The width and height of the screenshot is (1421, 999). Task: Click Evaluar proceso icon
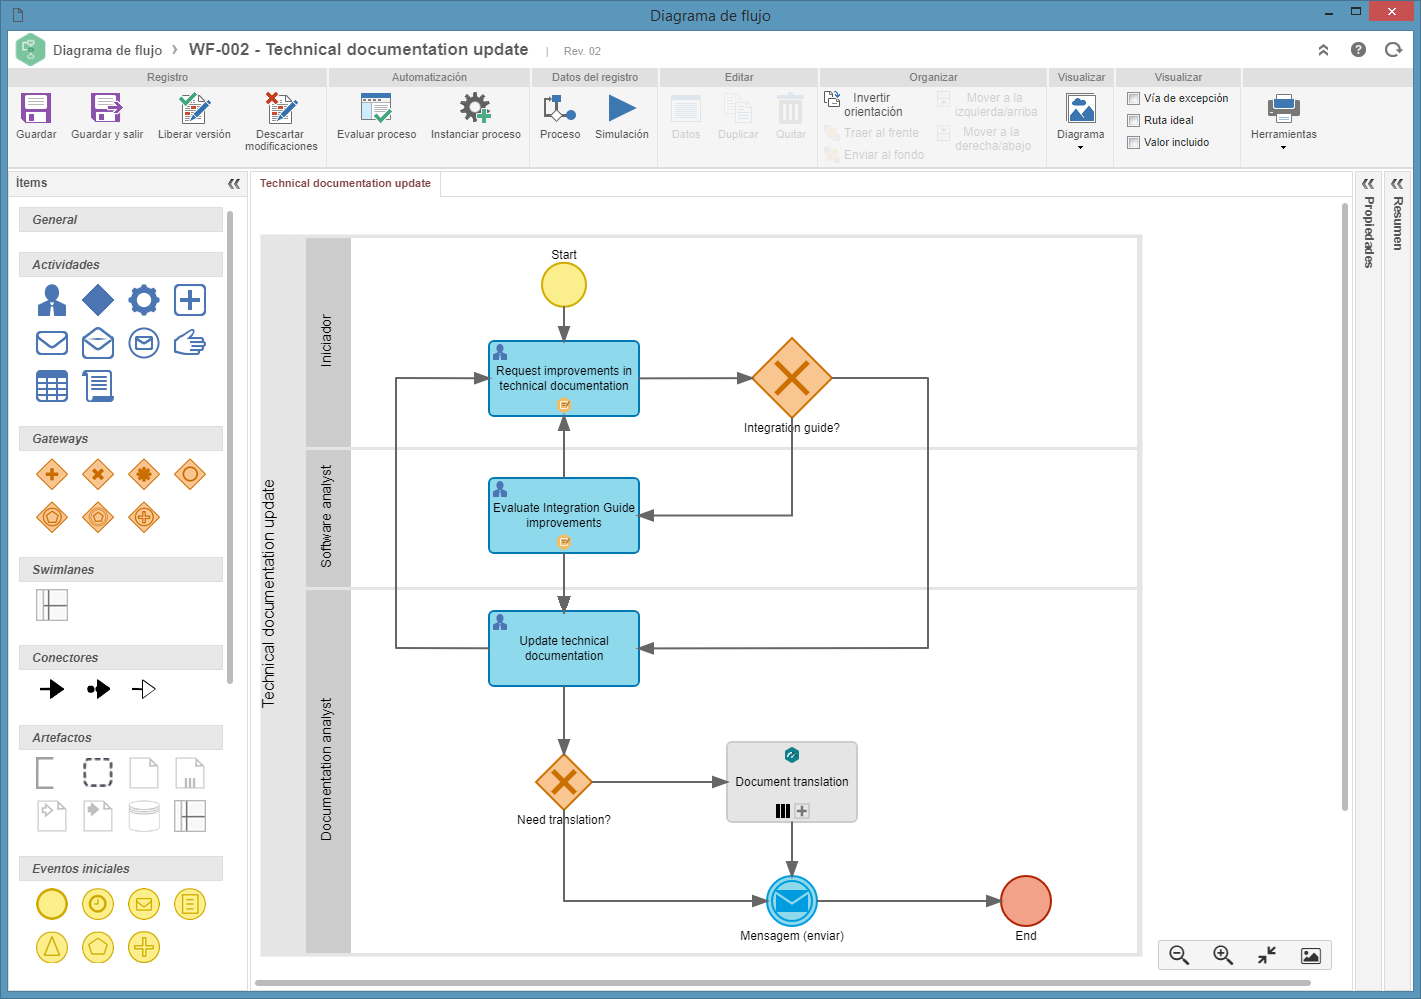tap(376, 108)
